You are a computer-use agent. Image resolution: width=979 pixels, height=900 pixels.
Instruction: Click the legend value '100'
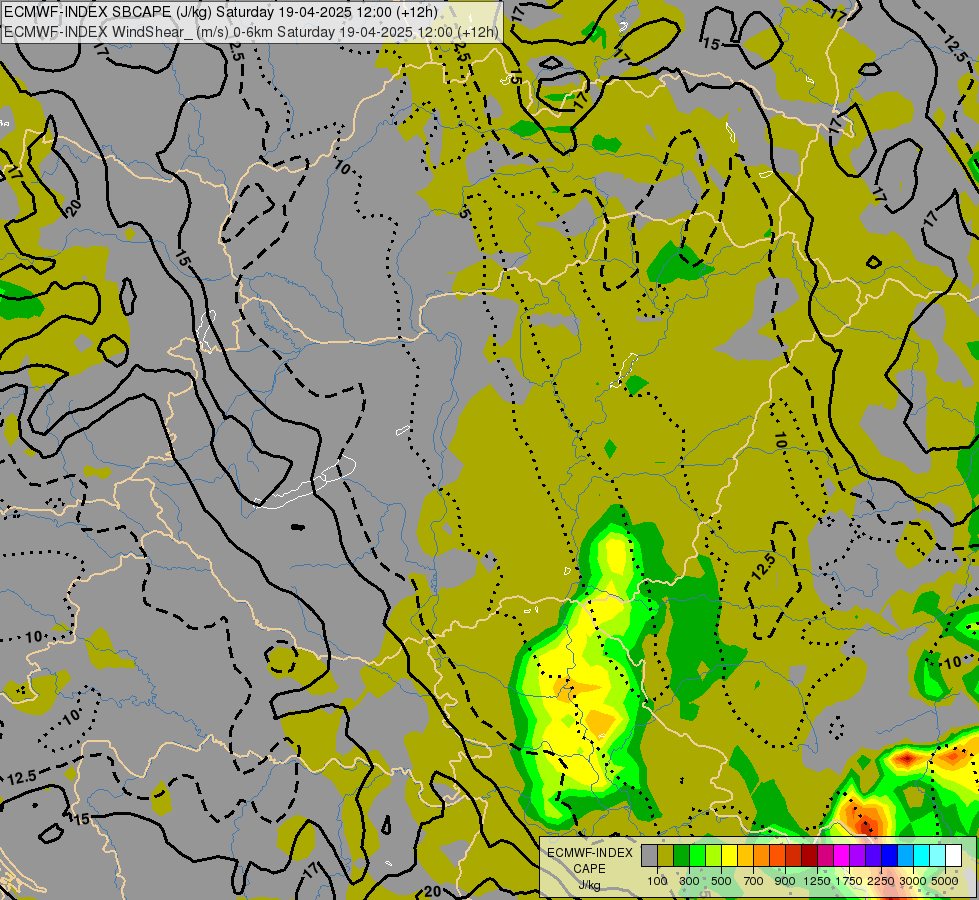click(x=657, y=881)
